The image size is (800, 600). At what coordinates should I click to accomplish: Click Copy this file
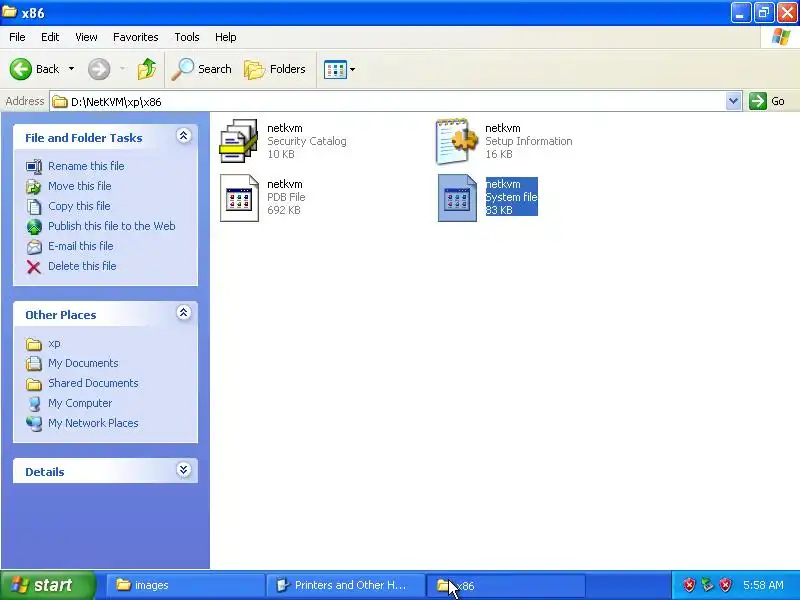click(x=79, y=206)
